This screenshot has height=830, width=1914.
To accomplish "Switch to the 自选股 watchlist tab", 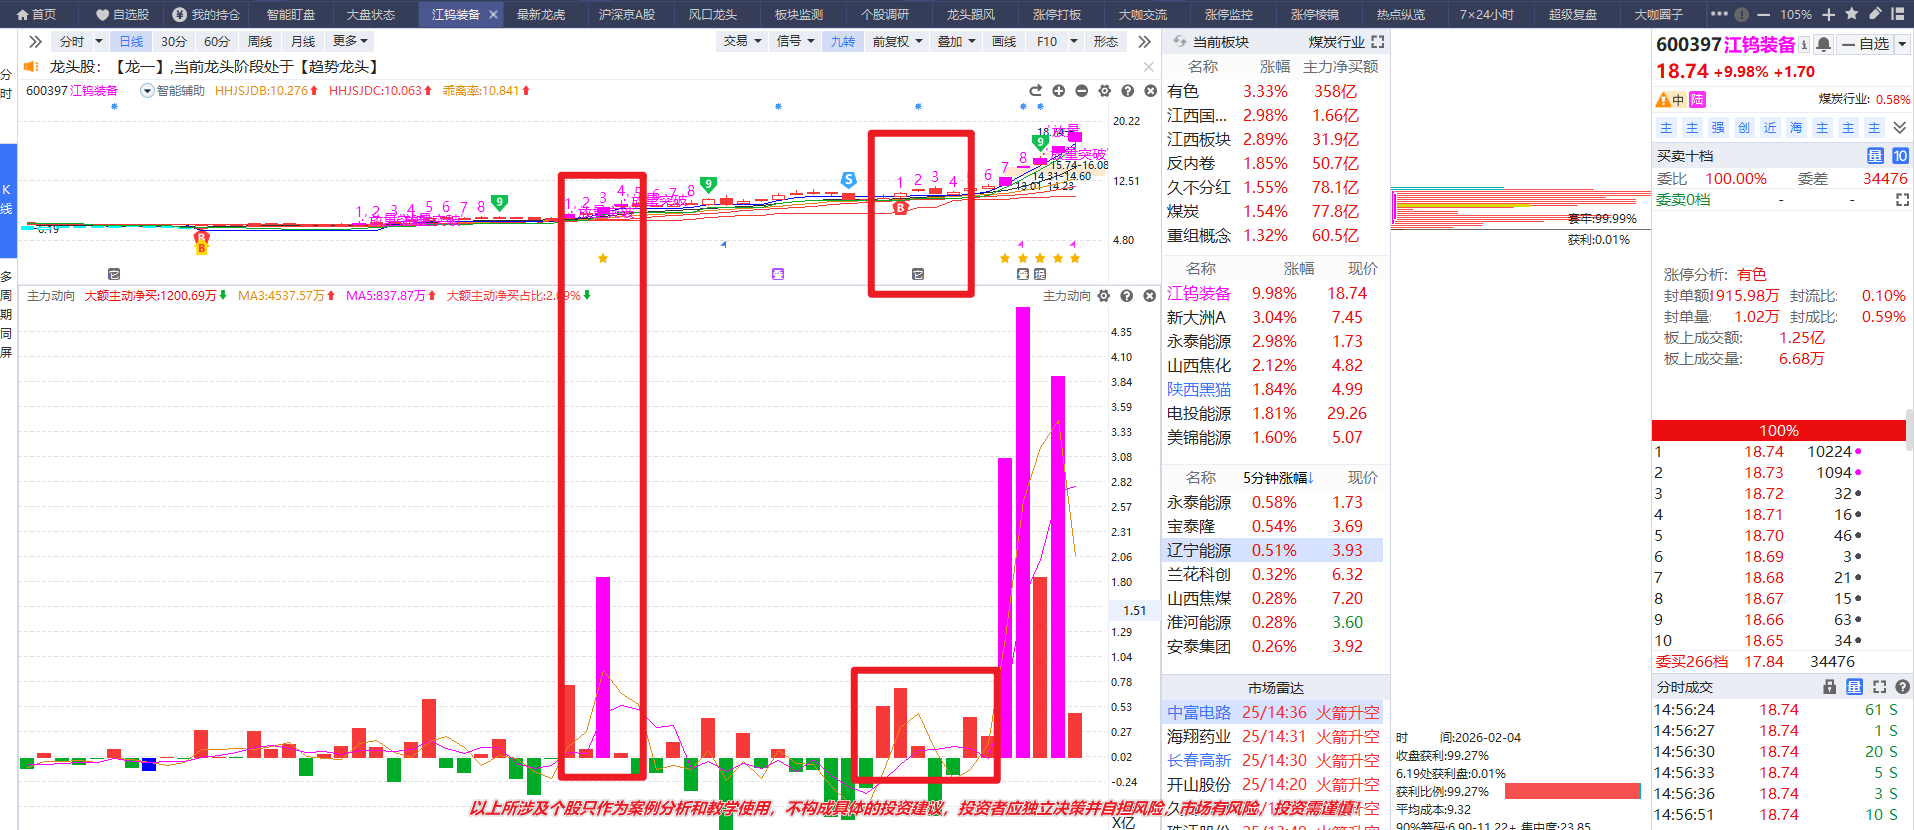I will 122,14.
